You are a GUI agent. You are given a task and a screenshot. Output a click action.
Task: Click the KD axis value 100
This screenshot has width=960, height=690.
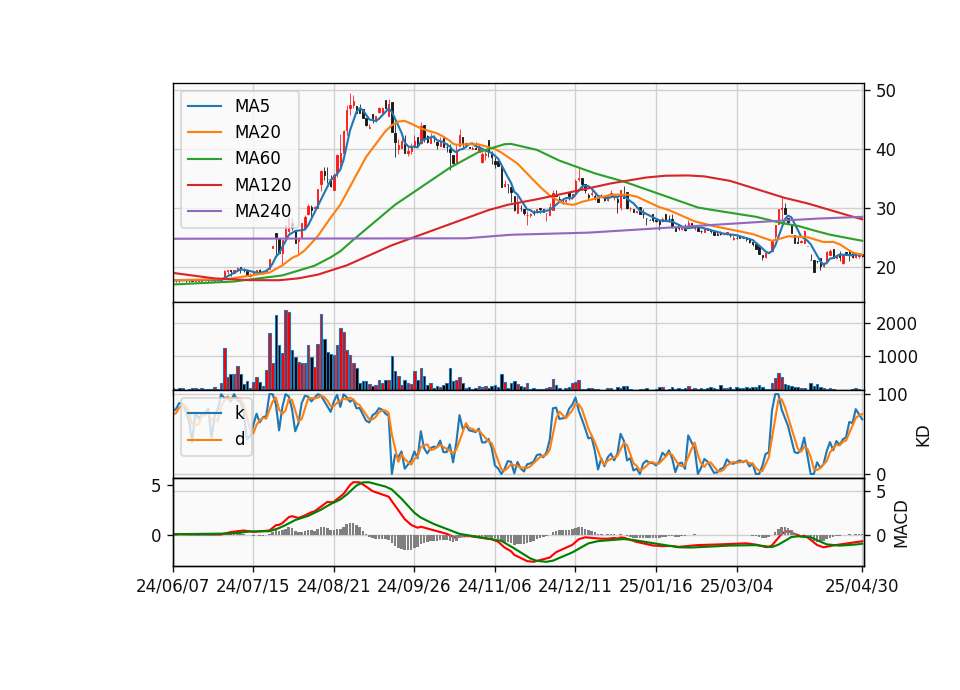(892, 396)
